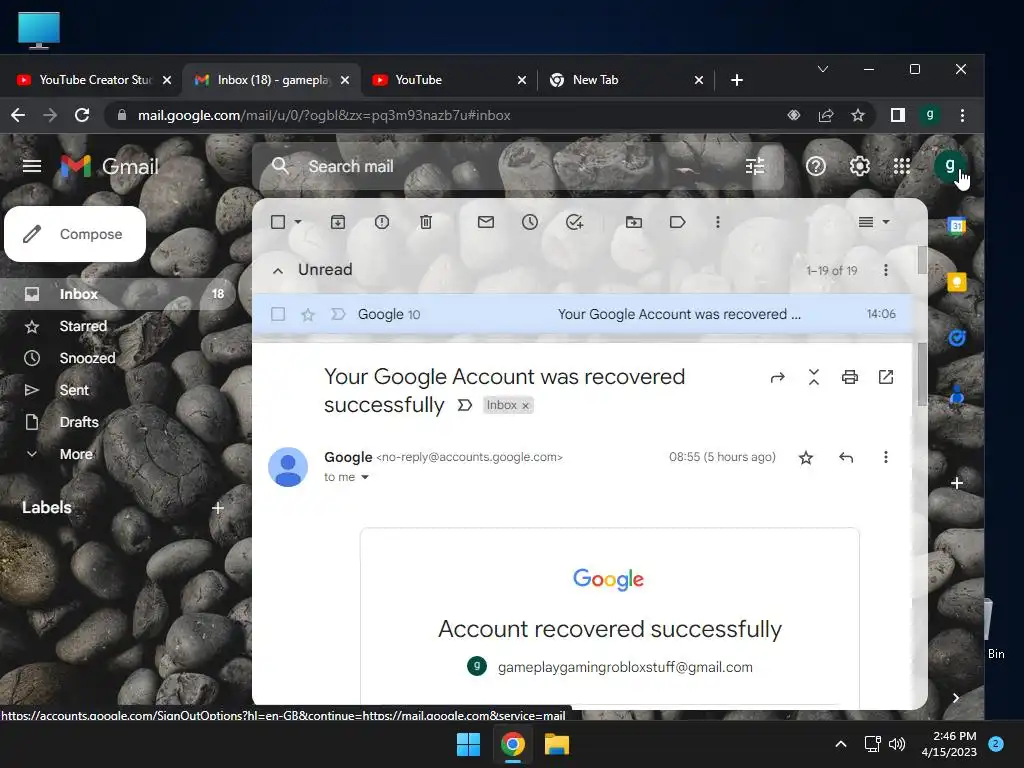The width and height of the screenshot is (1024, 768).
Task: Click the Move to folder icon
Action: pyautogui.click(x=633, y=222)
